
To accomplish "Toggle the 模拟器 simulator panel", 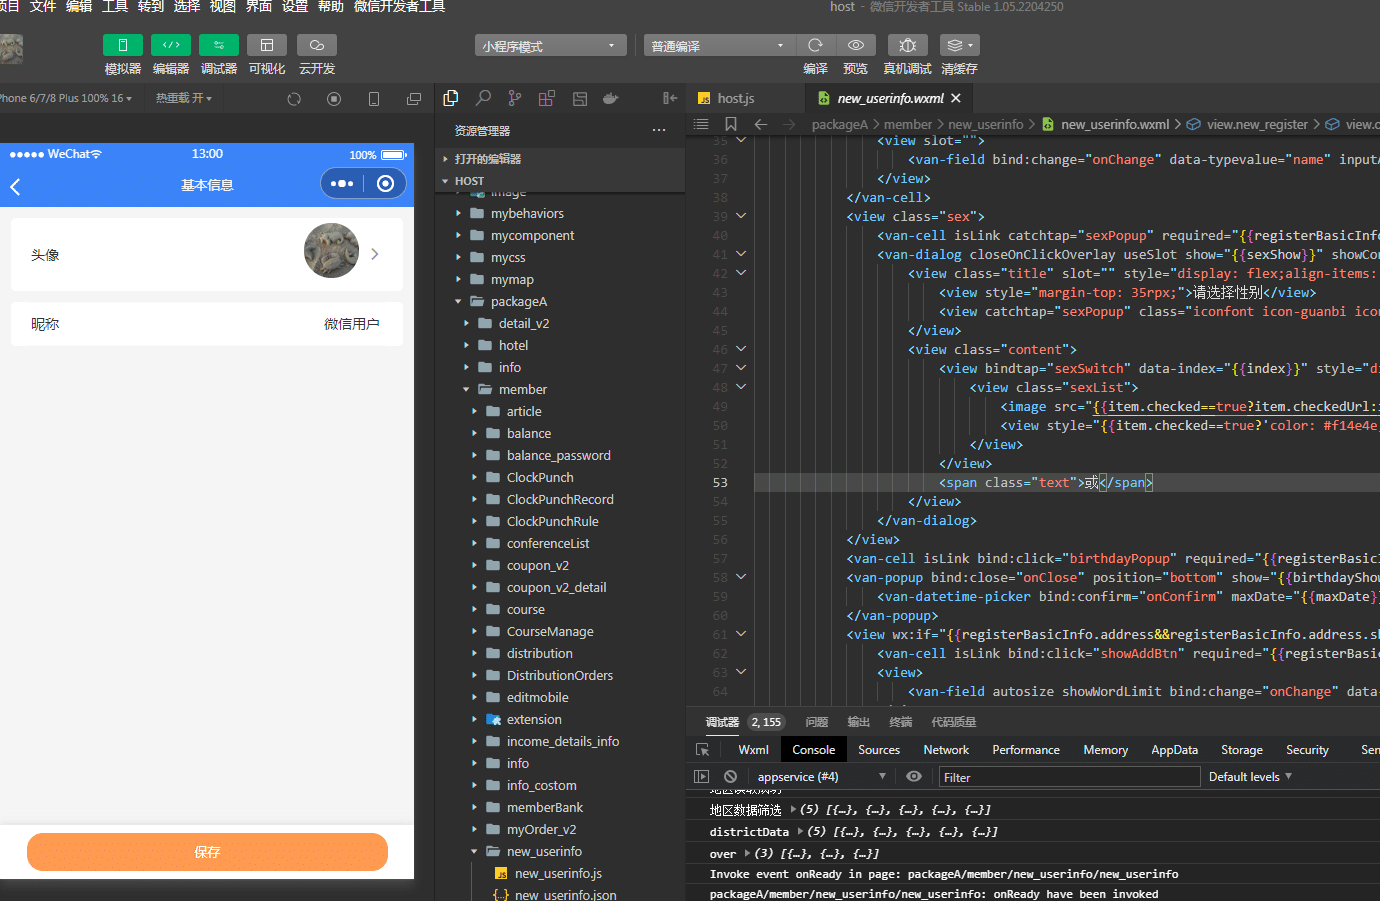I will [123, 45].
